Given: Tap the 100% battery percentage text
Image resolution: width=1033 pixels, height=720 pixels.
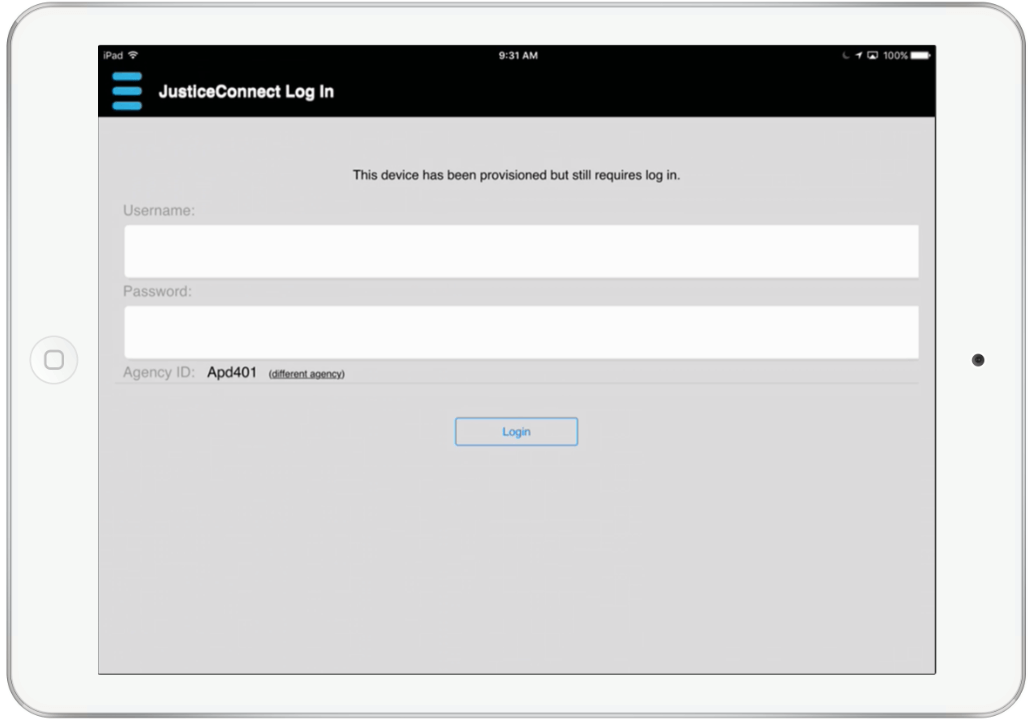Looking at the screenshot, I should coord(895,55).
